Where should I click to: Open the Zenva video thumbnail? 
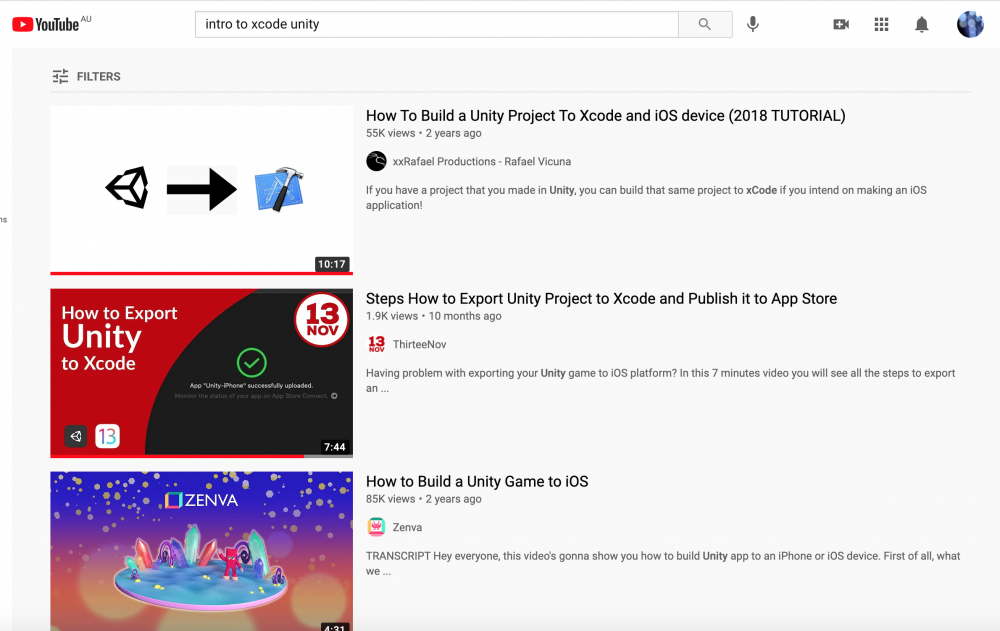[202, 551]
